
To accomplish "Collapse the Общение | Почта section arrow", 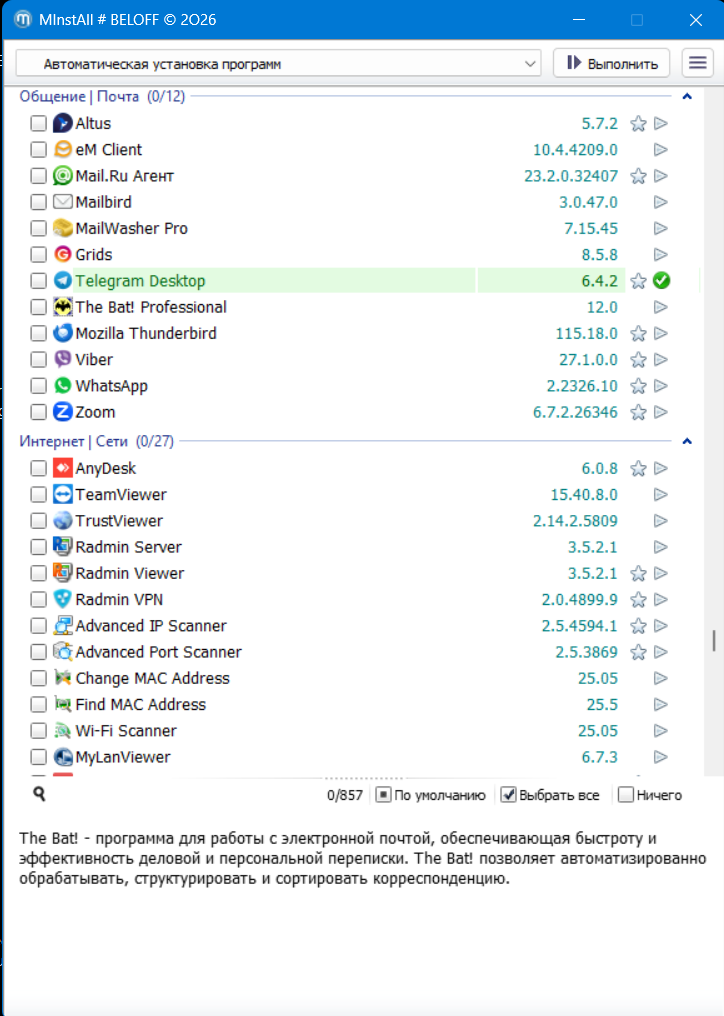I will (687, 97).
